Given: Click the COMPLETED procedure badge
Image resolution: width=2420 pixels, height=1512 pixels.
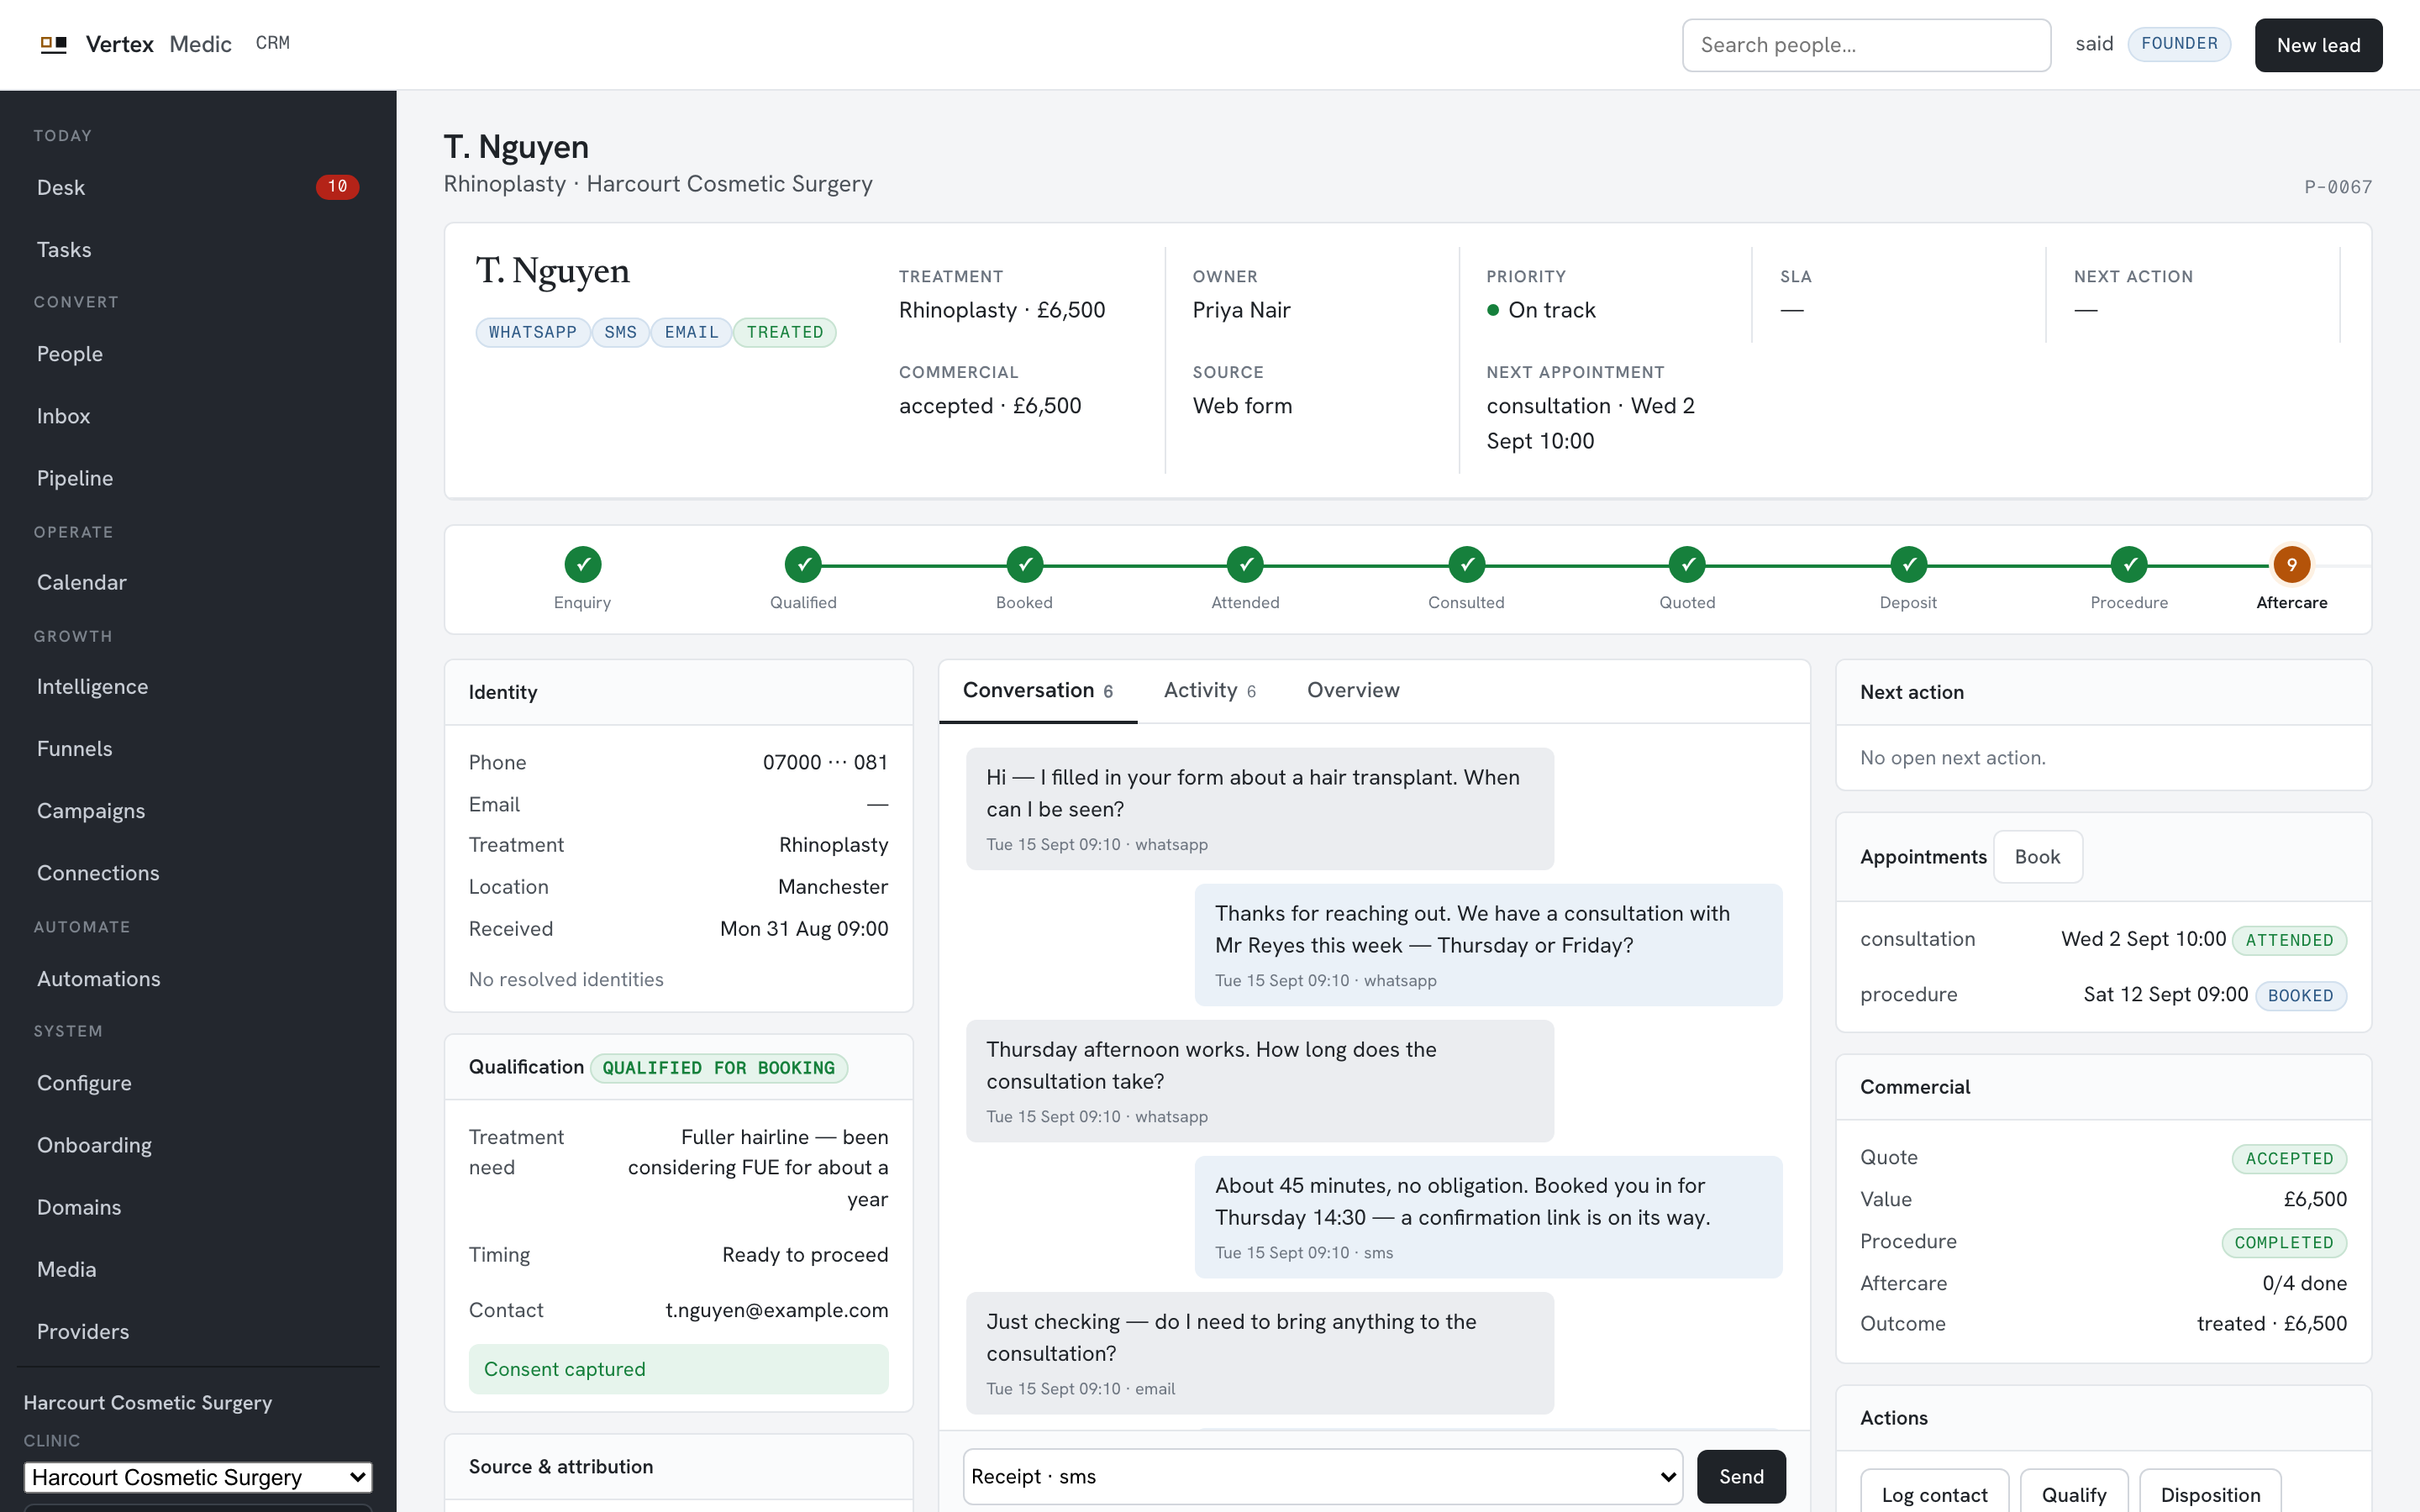Looking at the screenshot, I should point(2284,1243).
